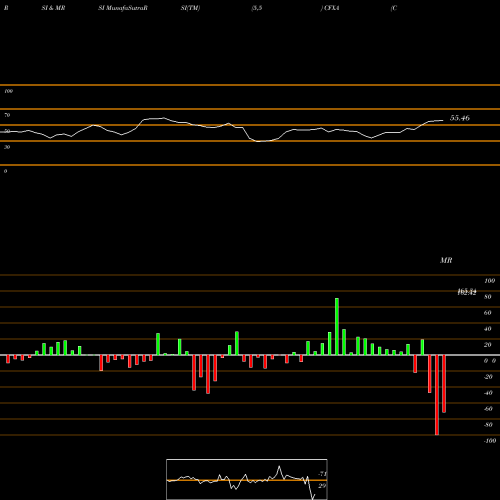Click the RSI value label 55.46
The width and height of the screenshot is (500, 500).
coord(460,118)
